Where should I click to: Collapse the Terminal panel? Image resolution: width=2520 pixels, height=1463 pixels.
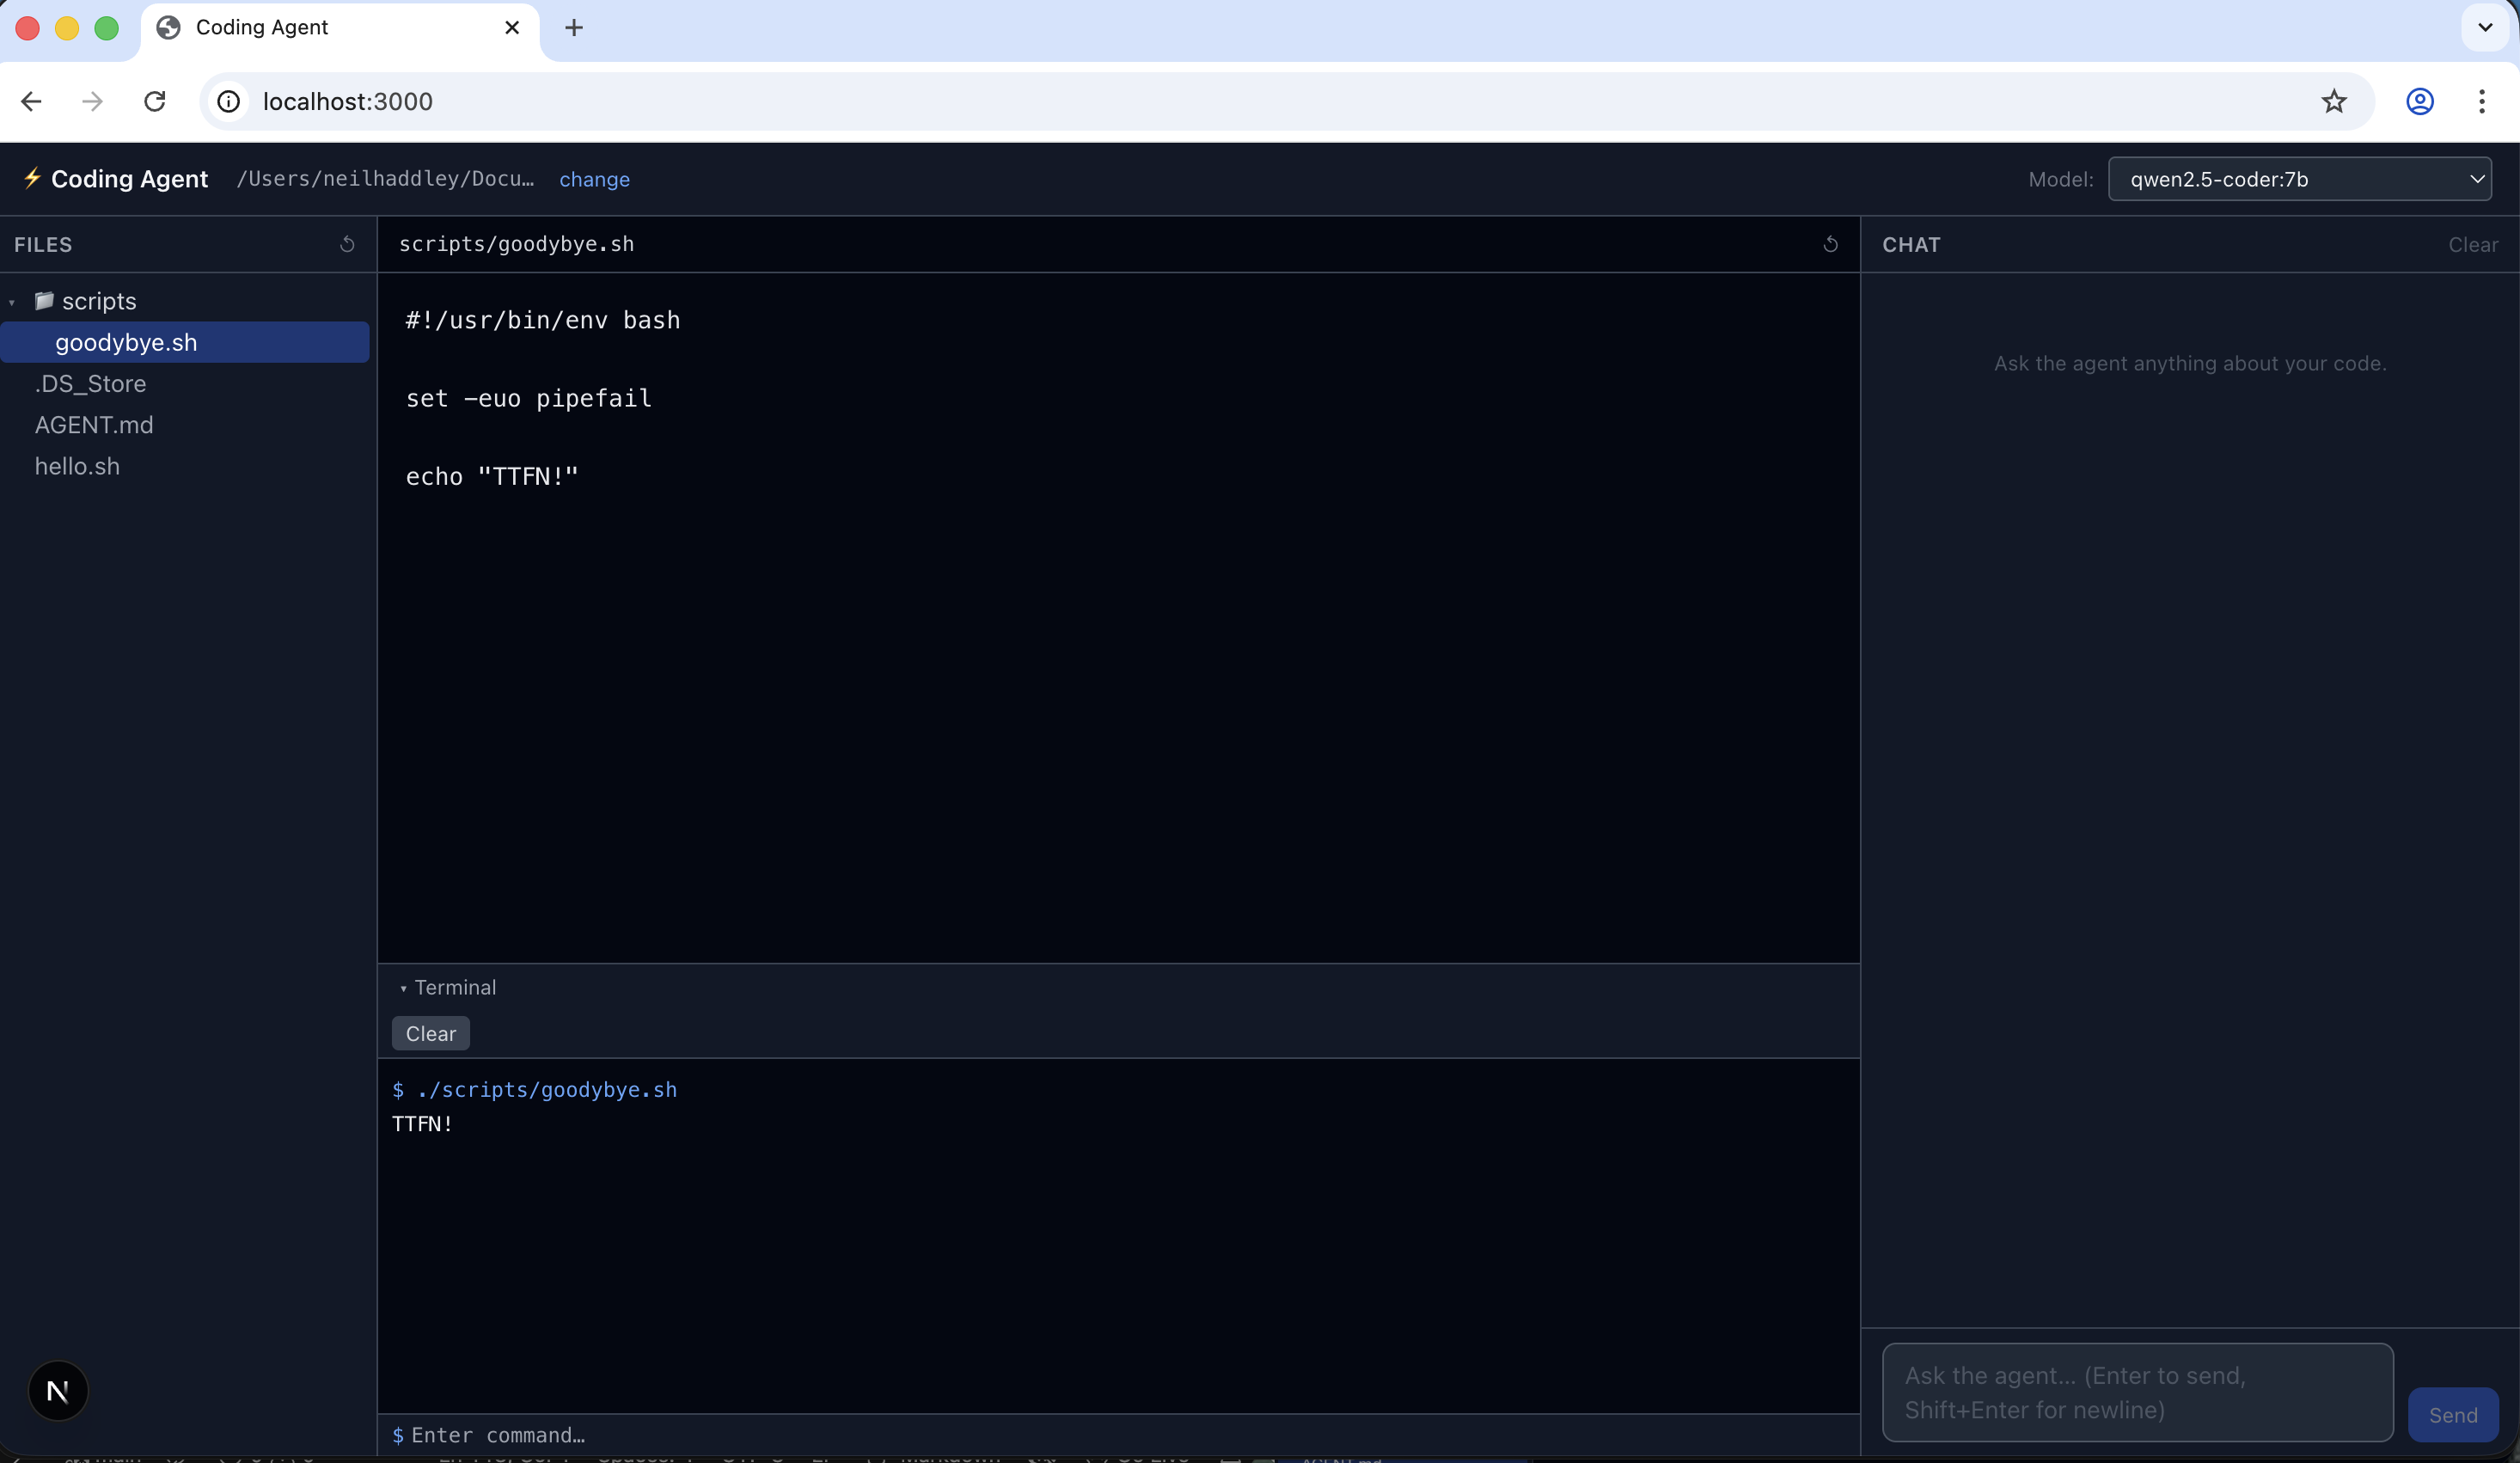pos(404,987)
